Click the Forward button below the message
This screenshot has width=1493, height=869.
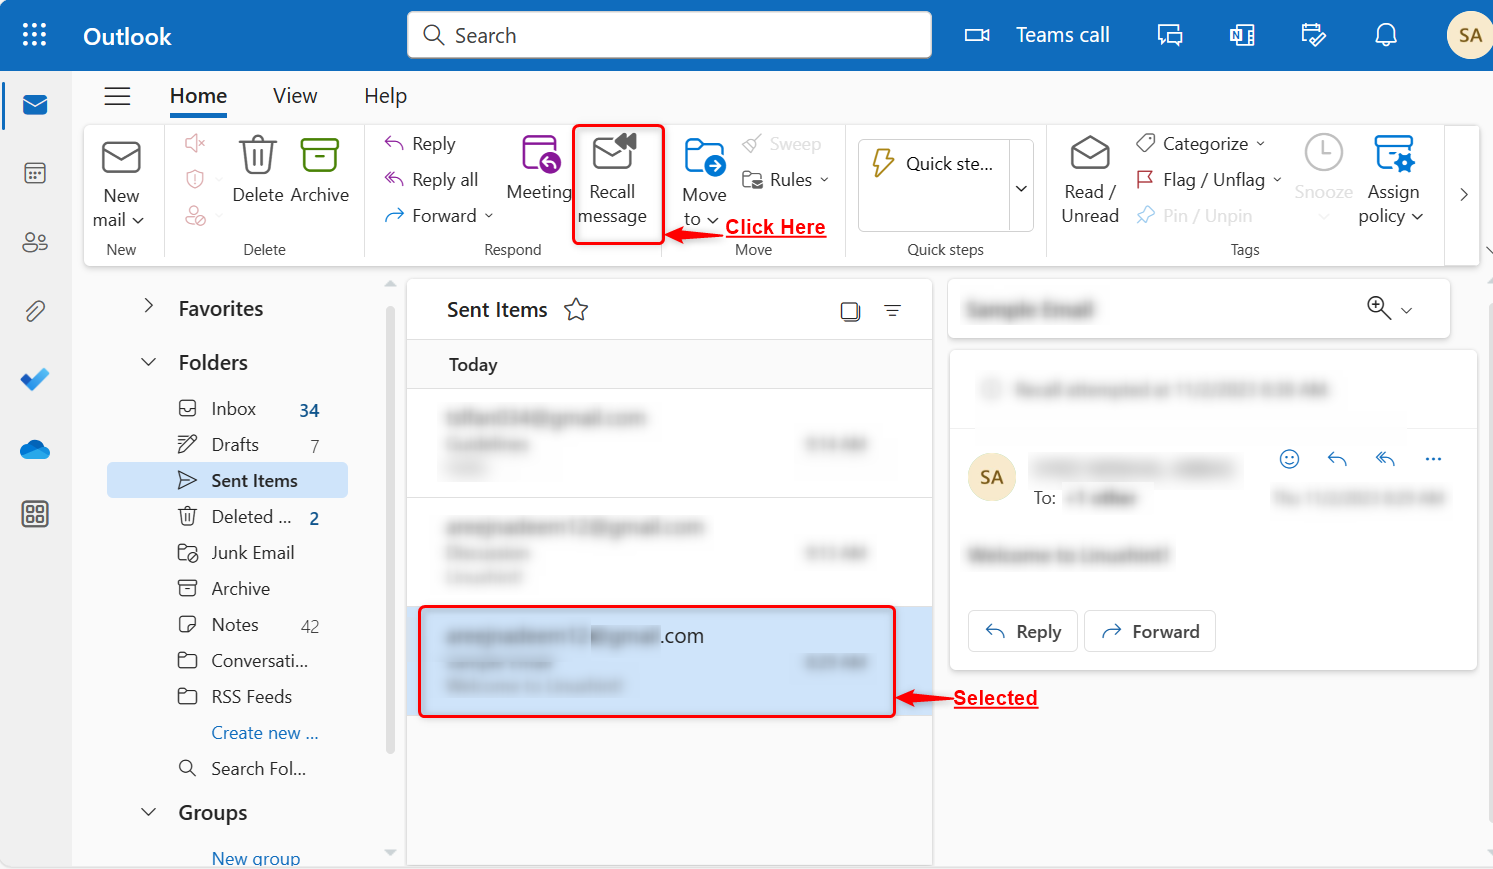pyautogui.click(x=1150, y=631)
